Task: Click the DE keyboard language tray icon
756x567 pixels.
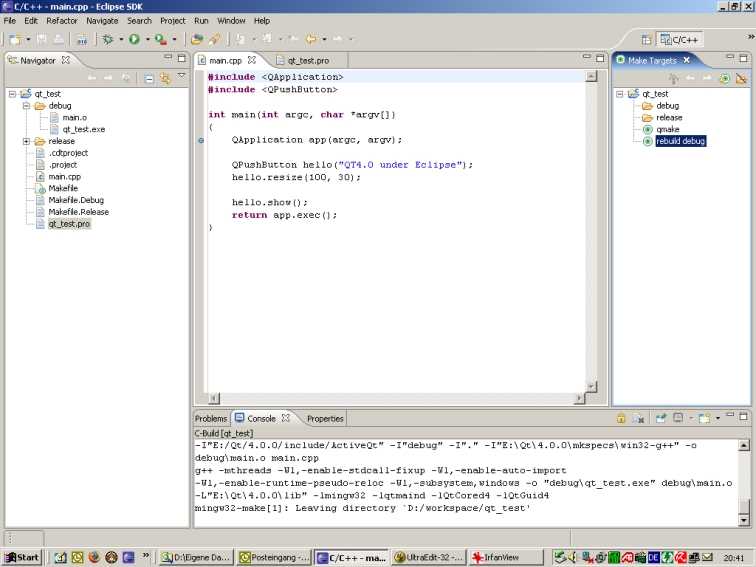Action: pyautogui.click(x=653, y=557)
